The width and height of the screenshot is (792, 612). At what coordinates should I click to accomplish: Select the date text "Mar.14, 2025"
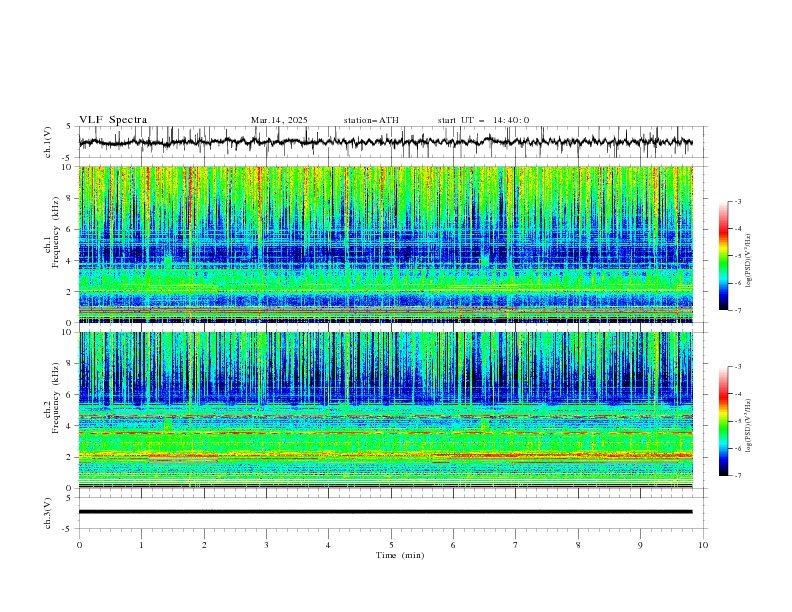(x=279, y=120)
